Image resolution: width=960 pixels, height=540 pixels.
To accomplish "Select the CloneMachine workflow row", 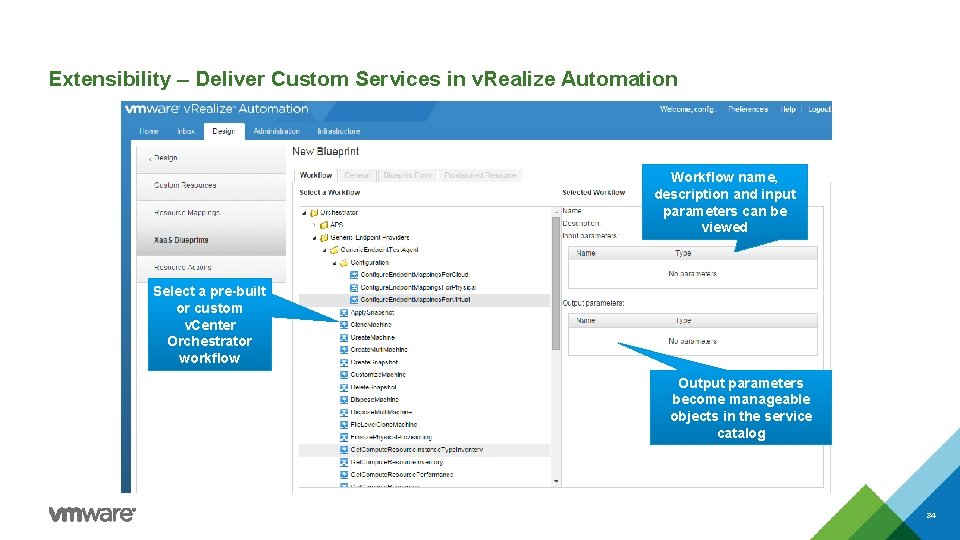I will [x=424, y=325].
